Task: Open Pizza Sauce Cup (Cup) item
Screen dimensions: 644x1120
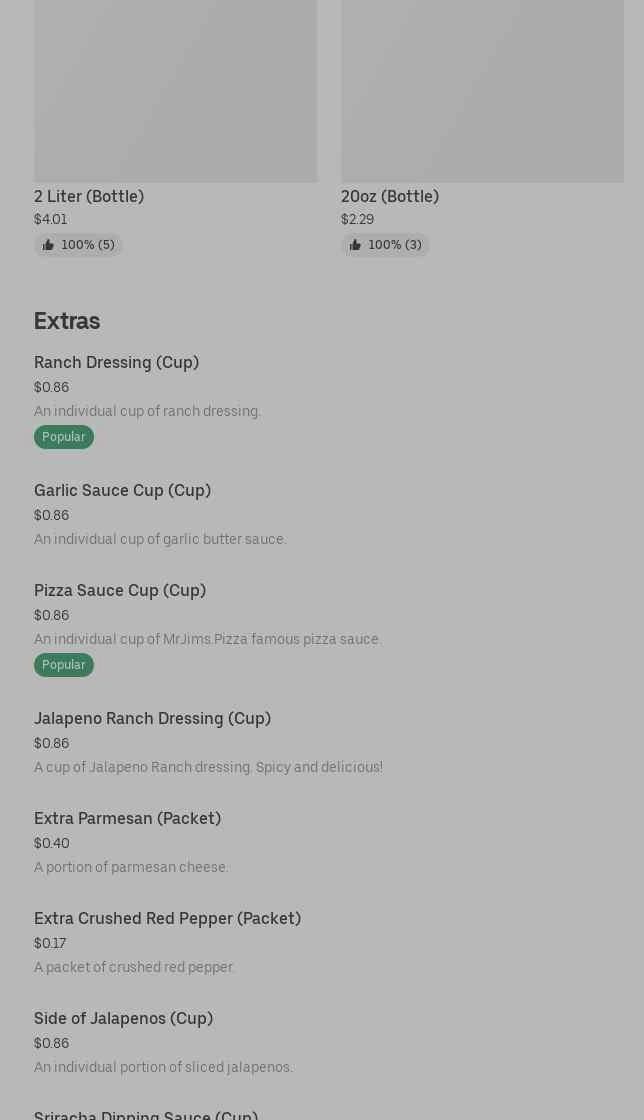Action: coord(120,591)
